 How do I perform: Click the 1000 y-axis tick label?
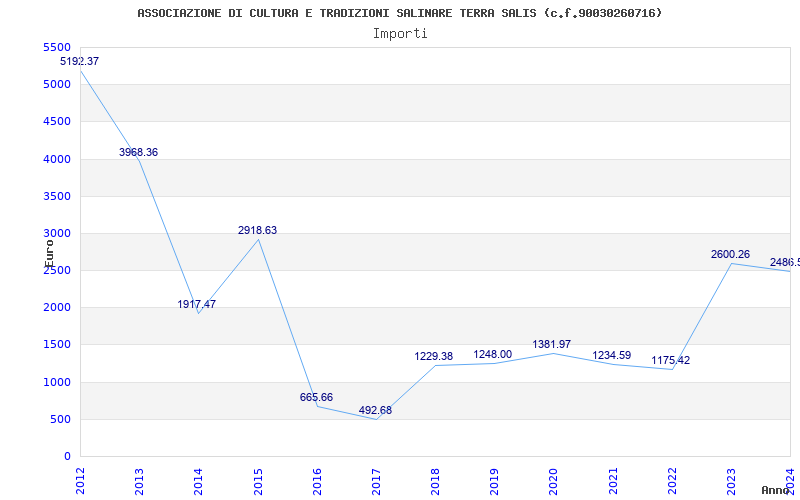[x=57, y=382]
